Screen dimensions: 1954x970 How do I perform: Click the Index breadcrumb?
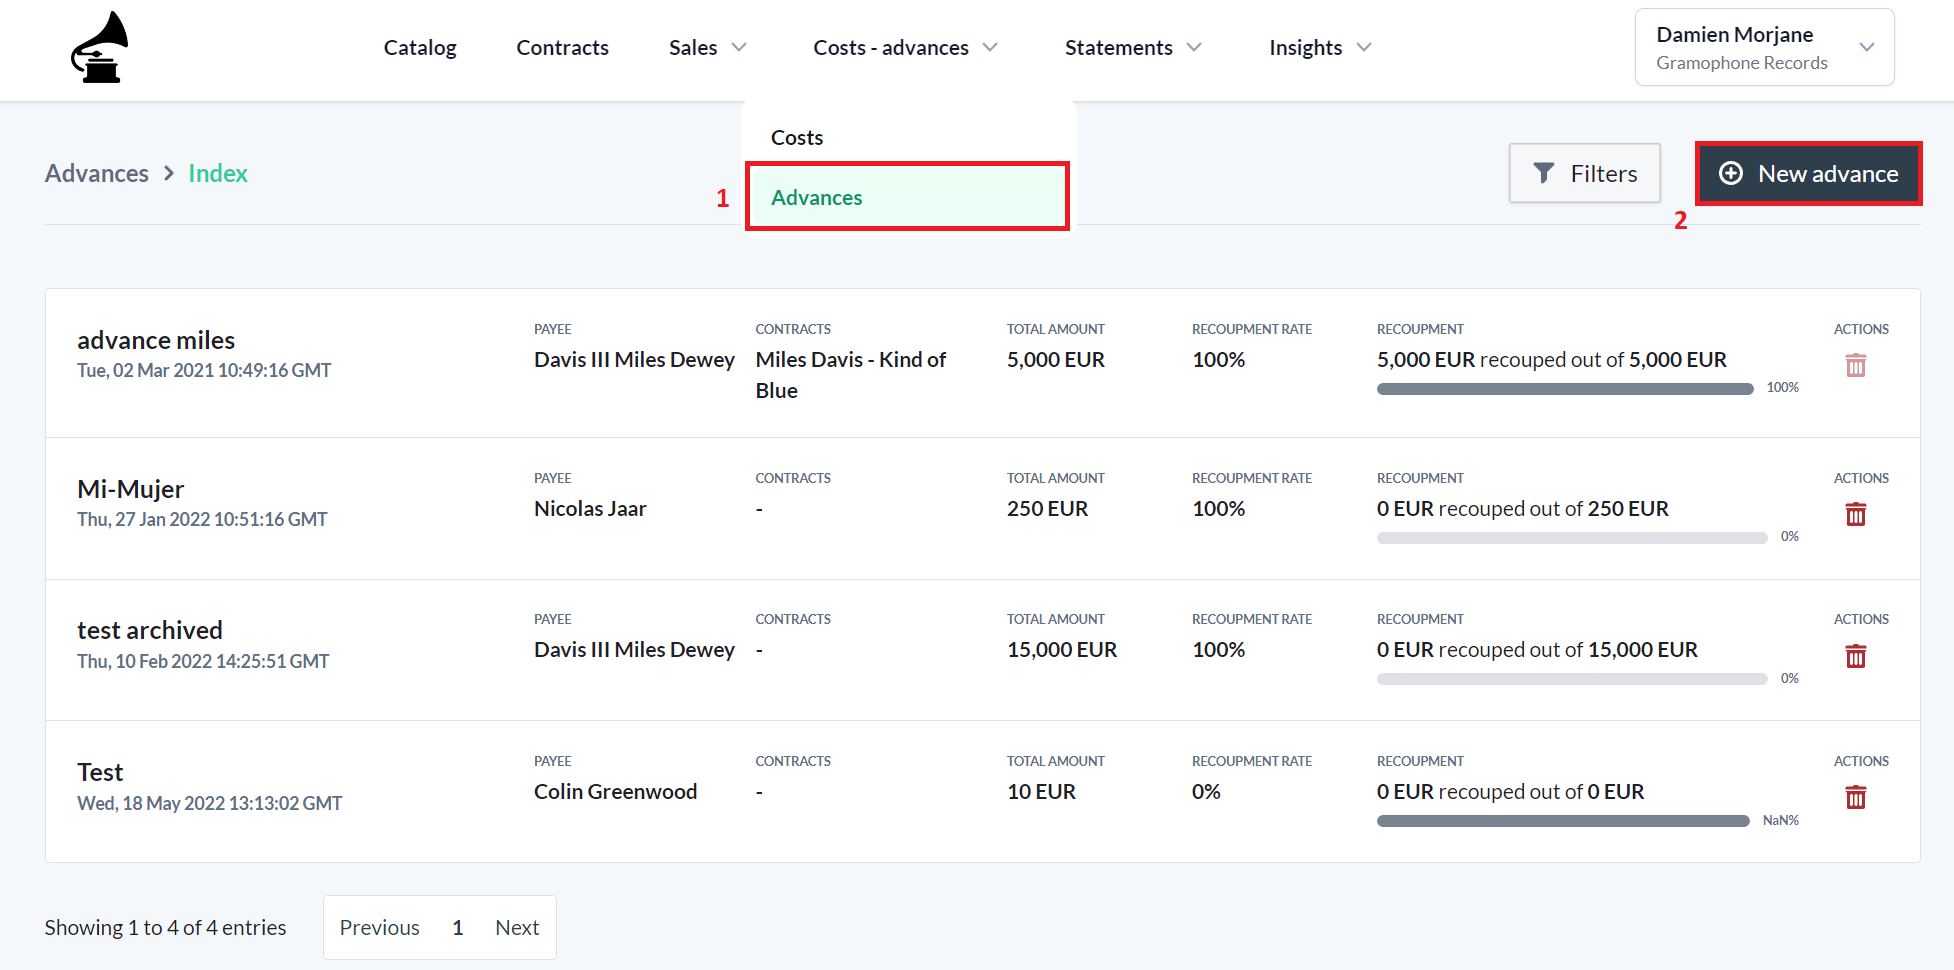(x=218, y=173)
